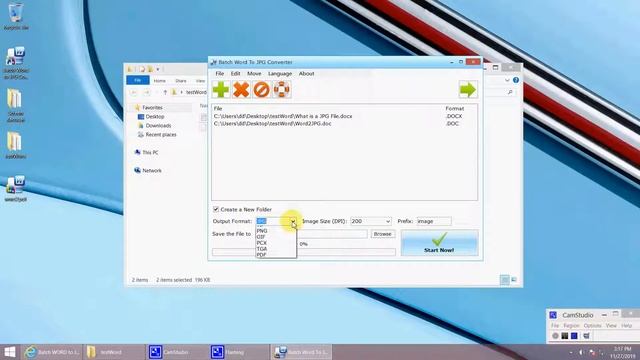Choose PCX in the format list
This screenshot has width=640, height=360.
tap(262, 243)
